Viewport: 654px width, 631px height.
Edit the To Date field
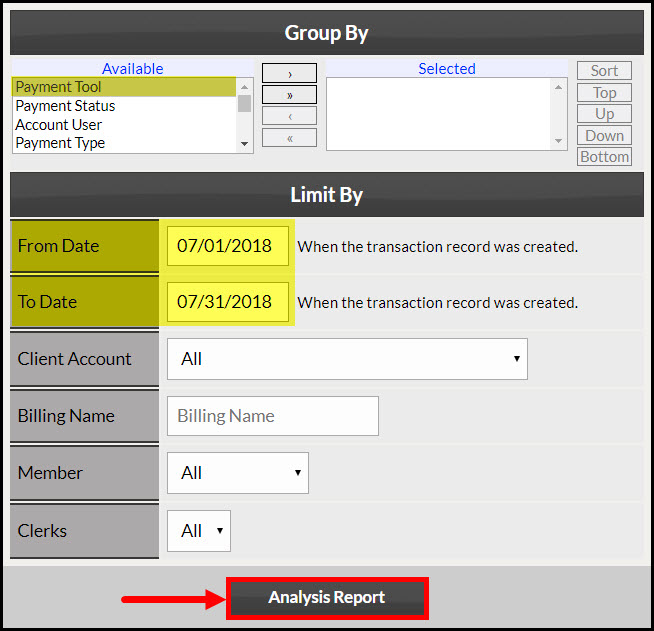[228, 302]
